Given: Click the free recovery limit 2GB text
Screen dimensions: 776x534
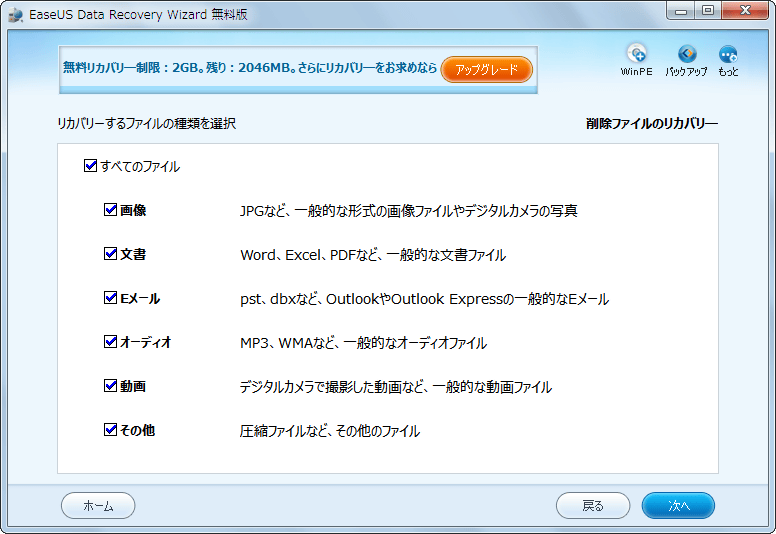Looking at the screenshot, I should (250, 68).
